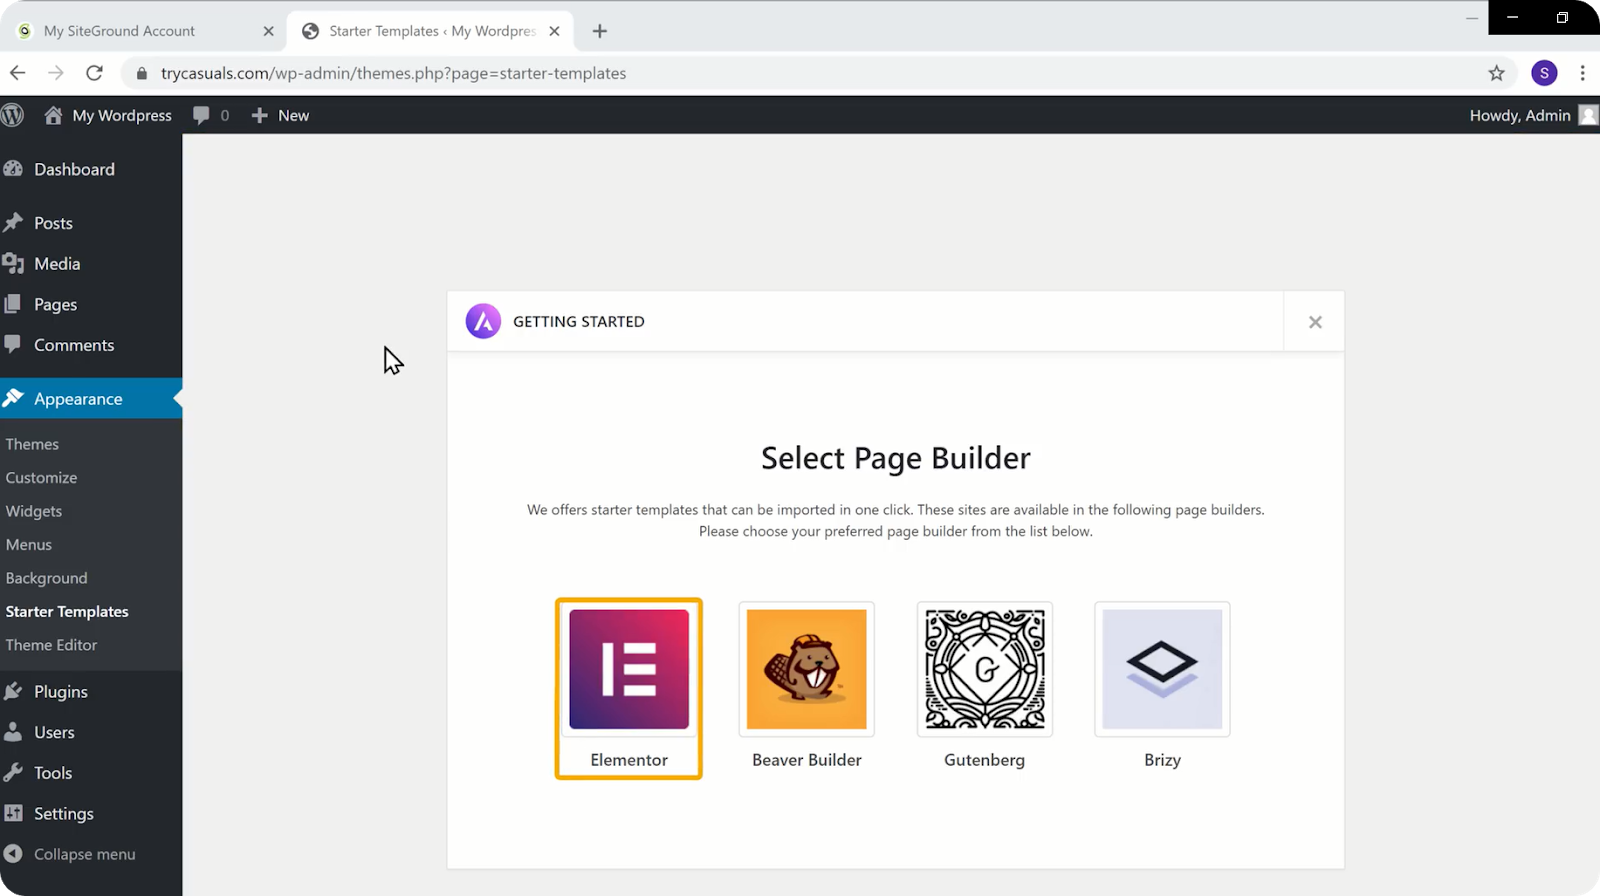
Task: Open the WordPress logo menu
Action: [12, 115]
